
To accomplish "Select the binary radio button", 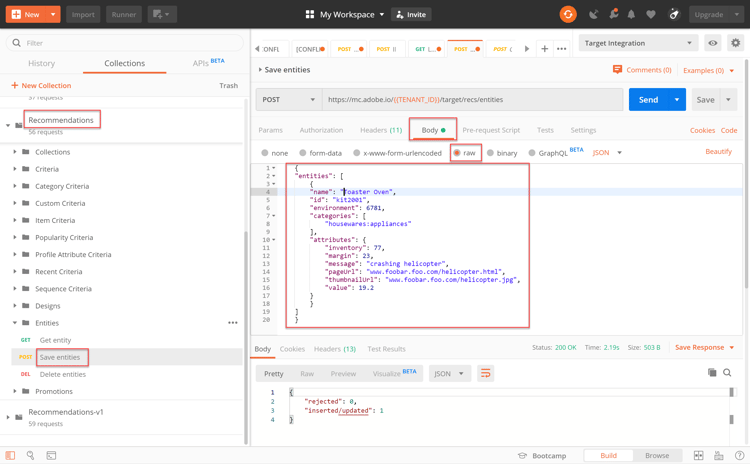I will 490,153.
